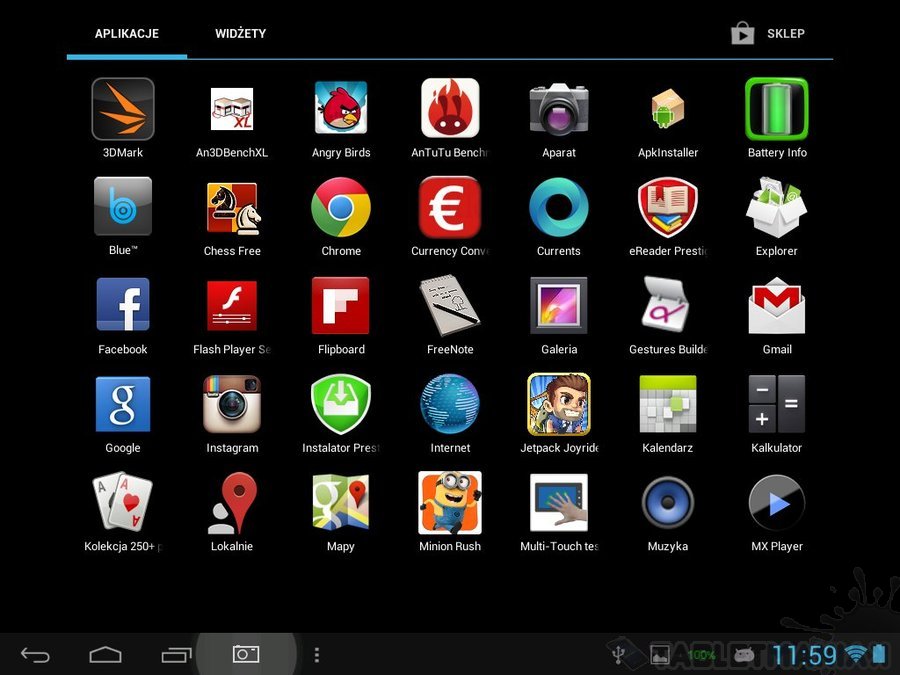Launch AnTuTu Benchmark app
The width and height of the screenshot is (900, 675).
pos(450,108)
